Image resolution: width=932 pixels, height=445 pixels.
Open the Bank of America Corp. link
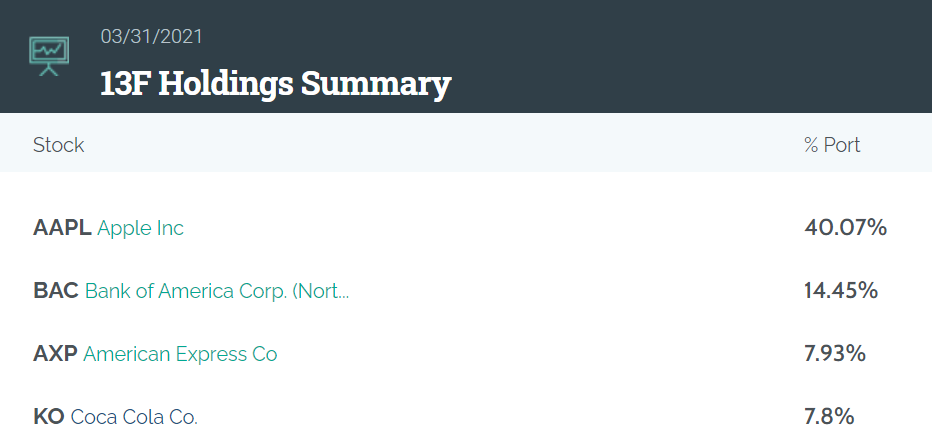pyautogui.click(x=217, y=291)
